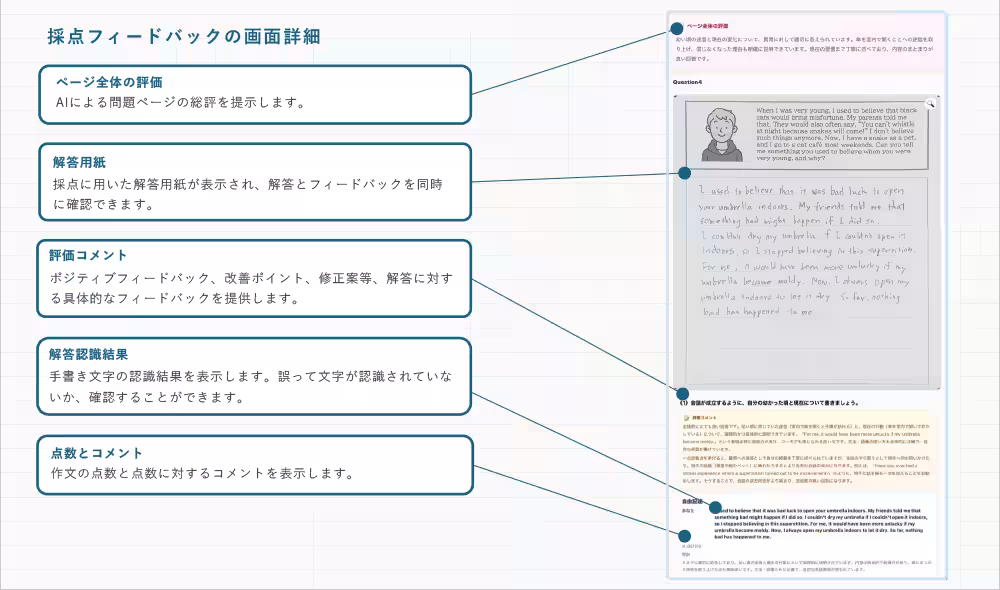Click the red ページ全体の評価 heading in the pink panel

point(707,26)
